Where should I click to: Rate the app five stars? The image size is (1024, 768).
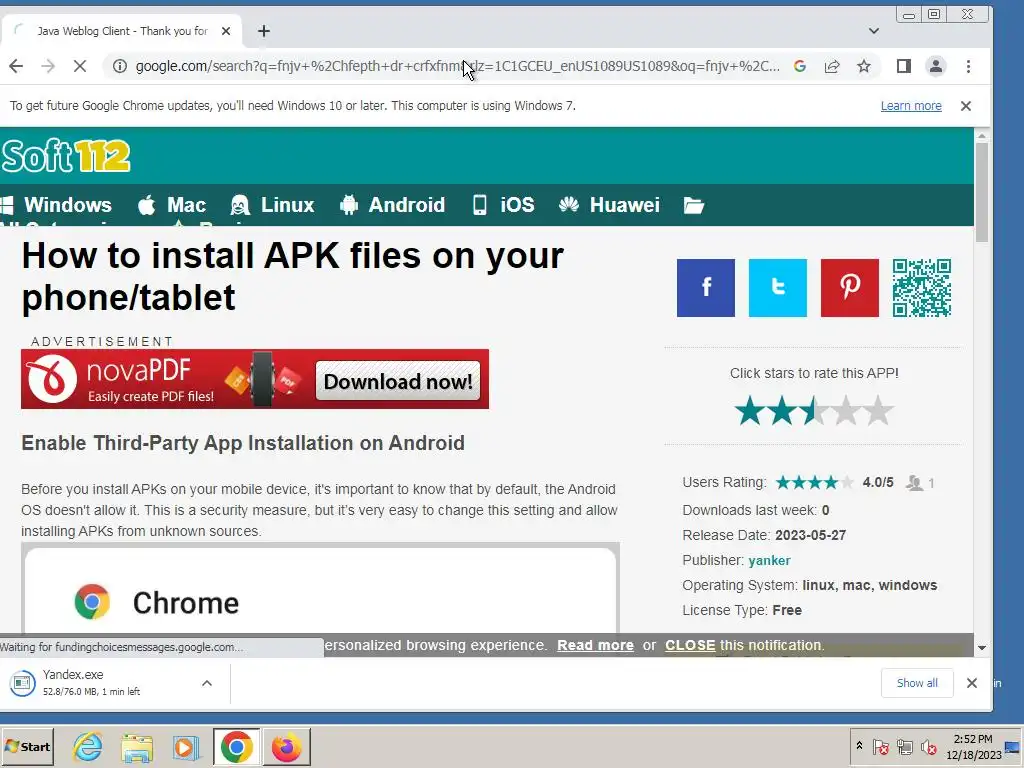pyautogui.click(x=878, y=411)
